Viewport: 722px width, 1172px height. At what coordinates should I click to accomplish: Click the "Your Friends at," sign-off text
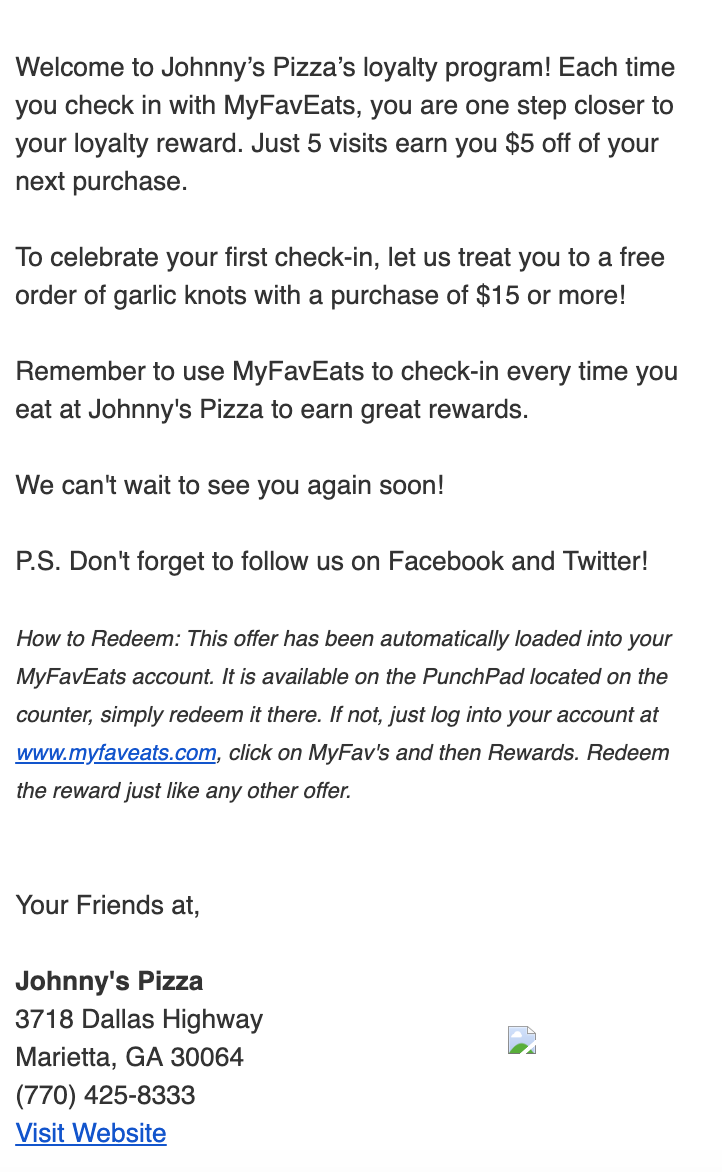click(107, 905)
